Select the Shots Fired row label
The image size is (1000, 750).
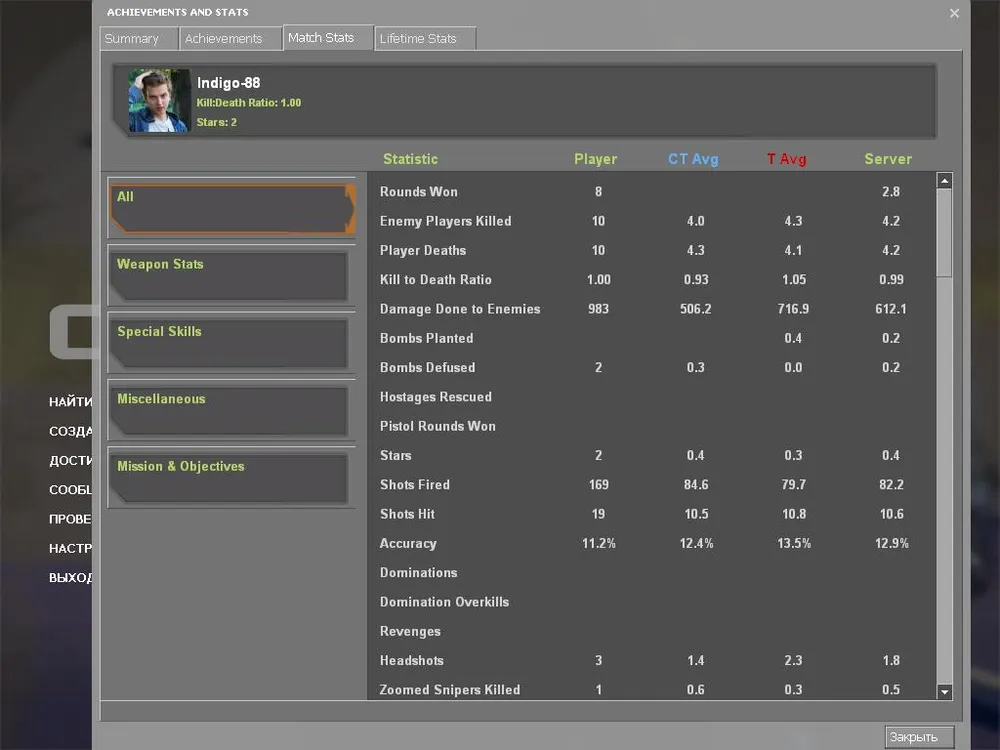point(415,485)
